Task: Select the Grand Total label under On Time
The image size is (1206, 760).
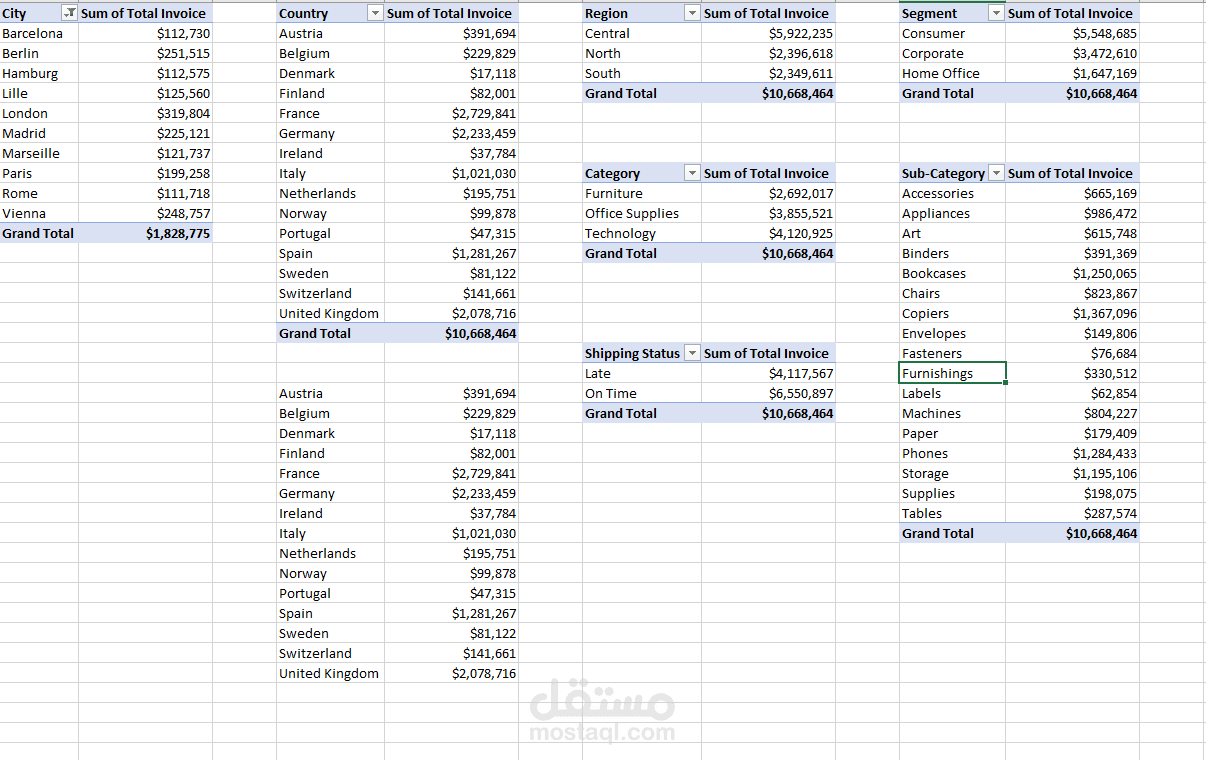Action: click(x=621, y=413)
